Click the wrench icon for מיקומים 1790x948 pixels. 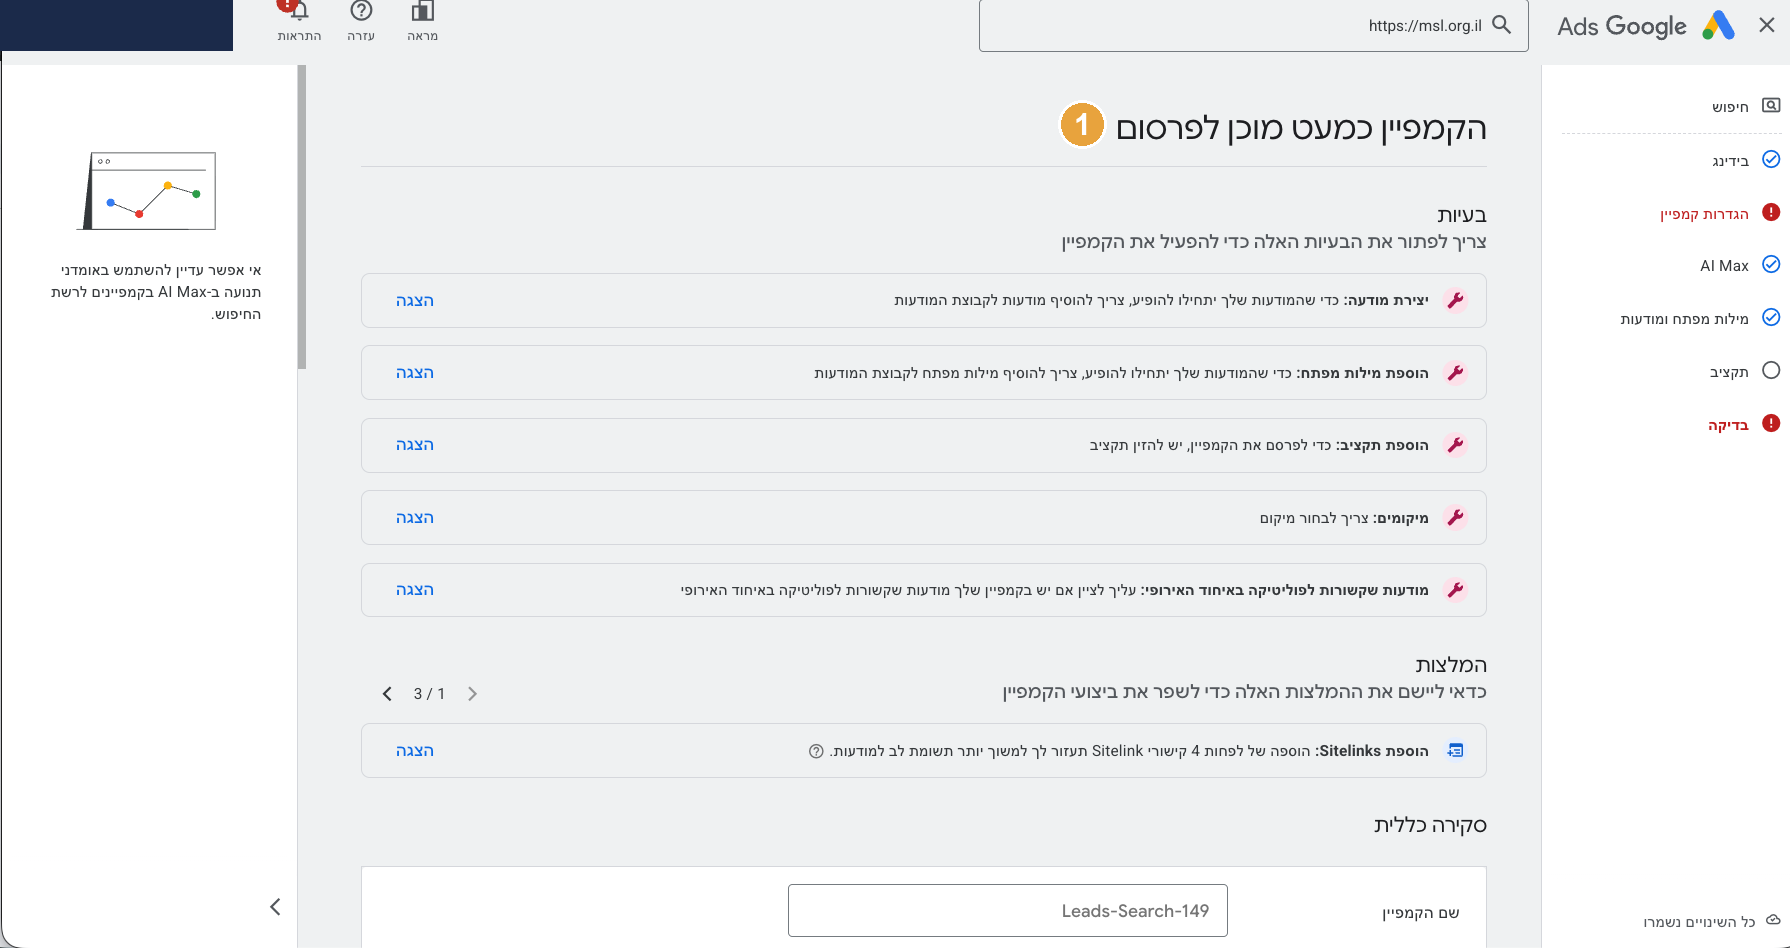tap(1456, 517)
